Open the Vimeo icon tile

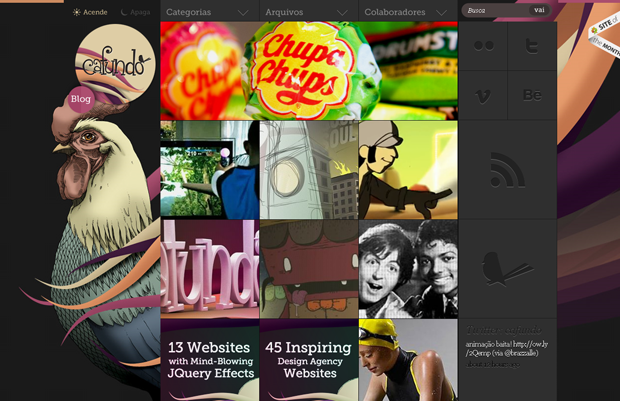coord(483,95)
